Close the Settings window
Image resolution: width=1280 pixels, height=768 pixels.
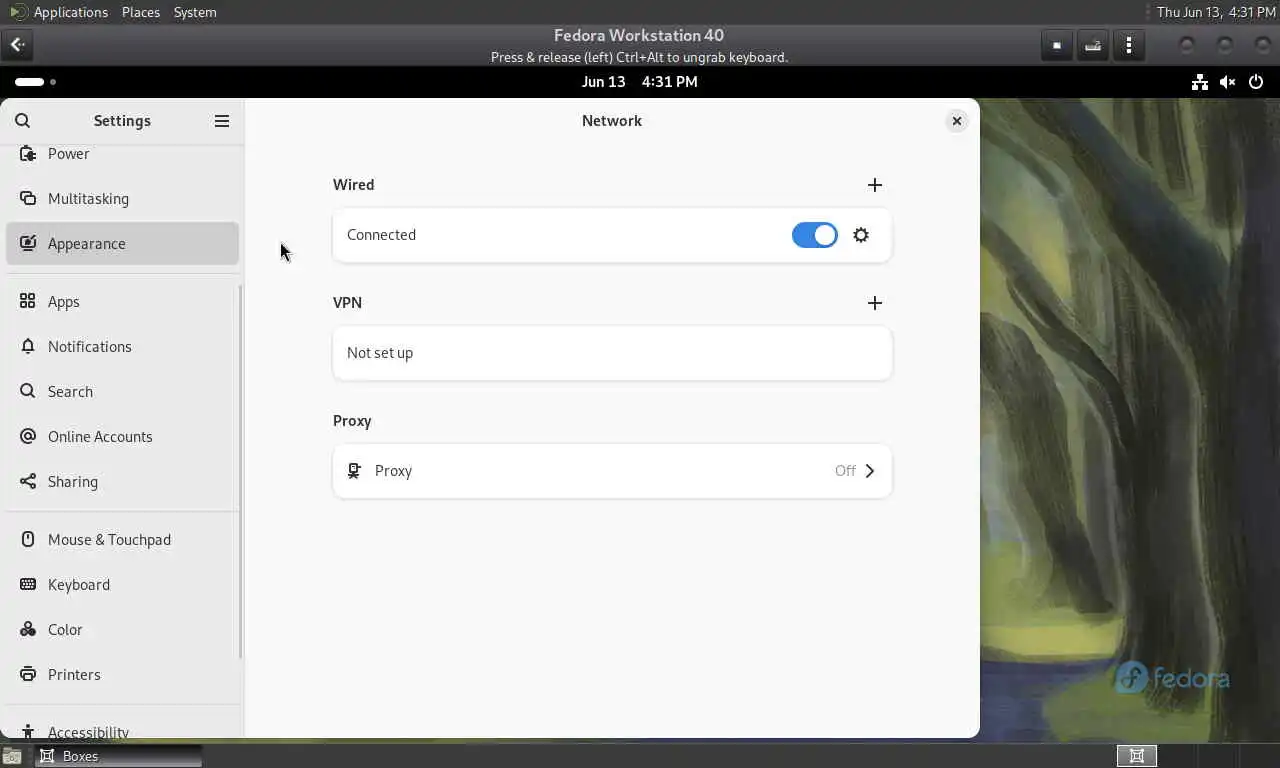tap(957, 121)
